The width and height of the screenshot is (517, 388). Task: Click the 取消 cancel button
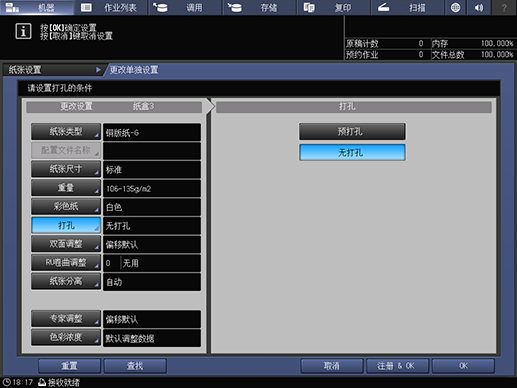coord(332,366)
